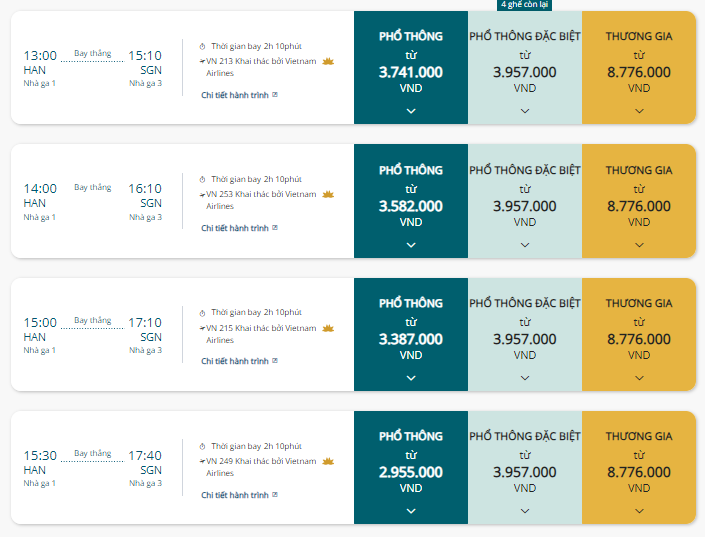705x537 pixels.
Task: Open Chi tiết hành trình for VN 215
Action: 235,361
